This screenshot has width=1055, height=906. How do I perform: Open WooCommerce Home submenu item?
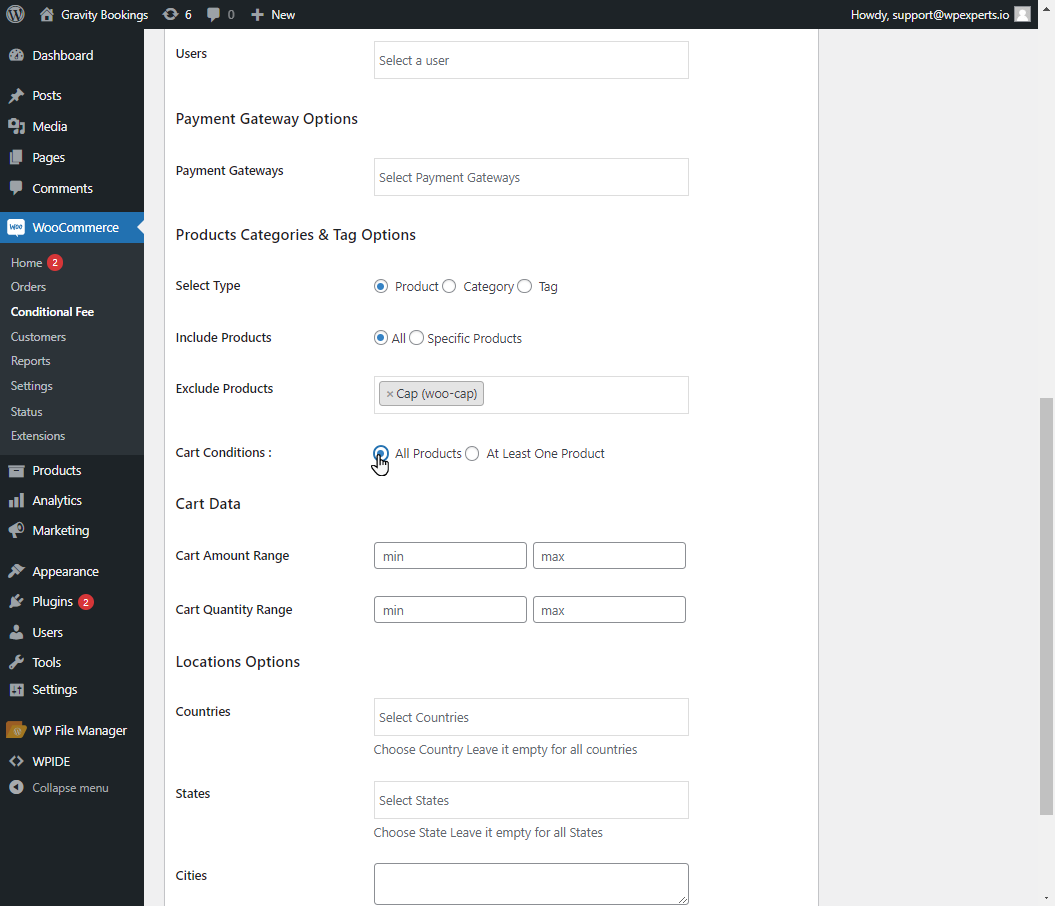click(26, 263)
